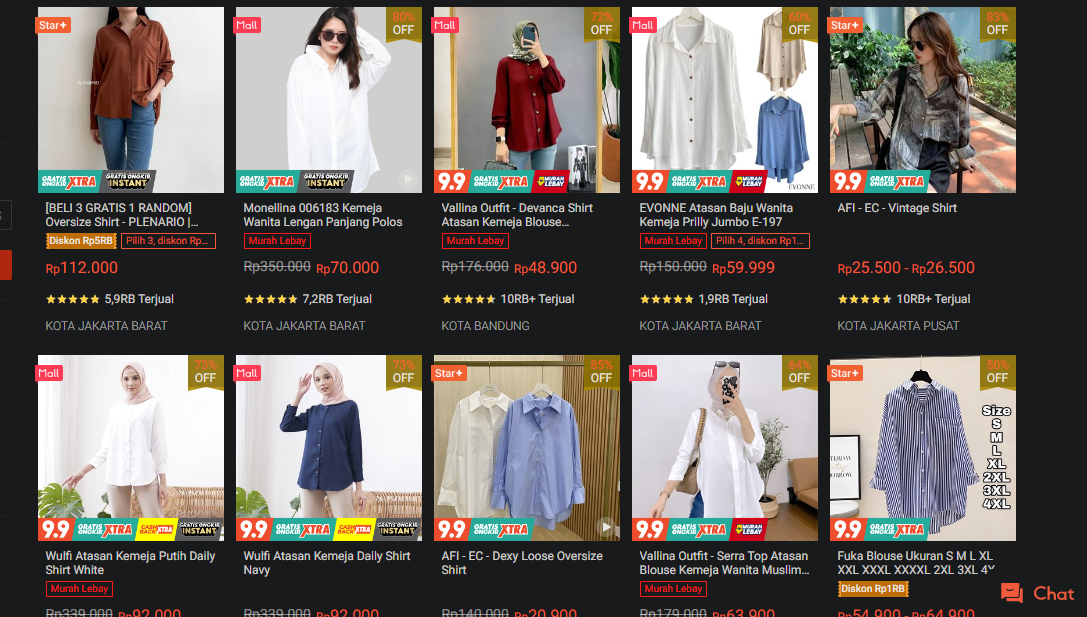Click Mall badge on Wulfi Navy shirt
Viewport: 1087px width, 617px height.
[247, 373]
